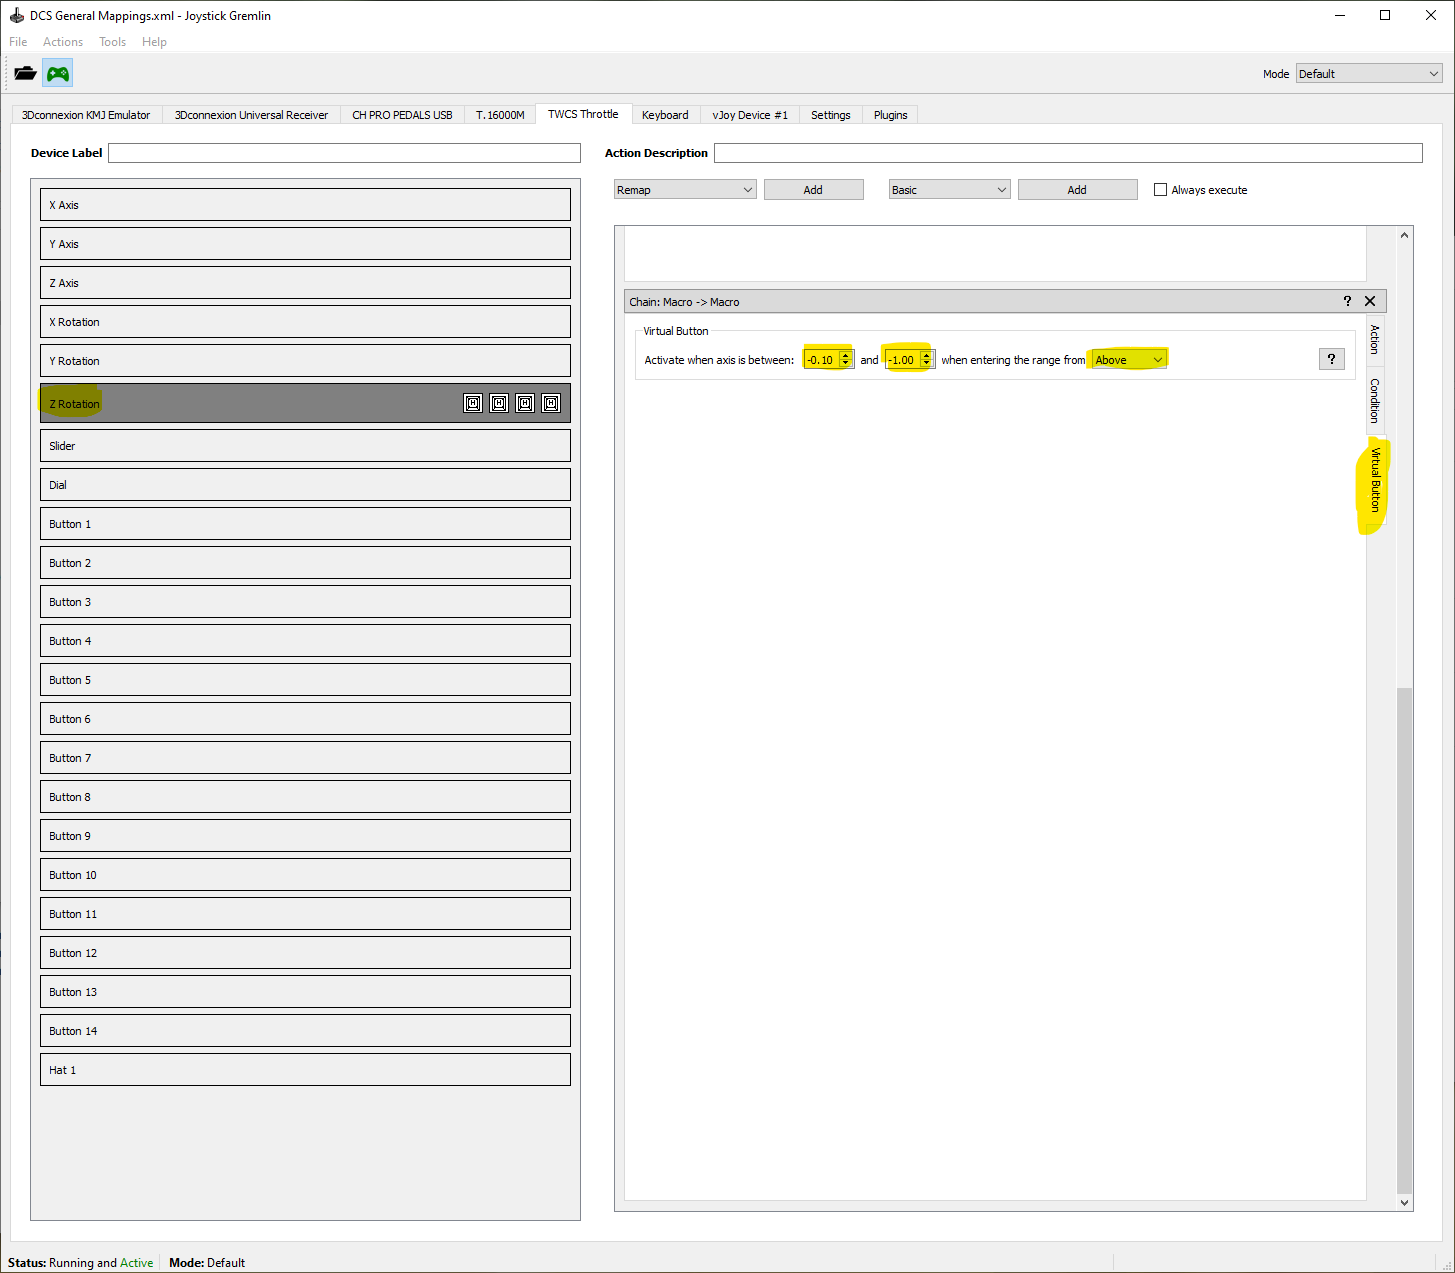Increase the -1.00 value with up arrow
The image size is (1455, 1273).
point(927,355)
